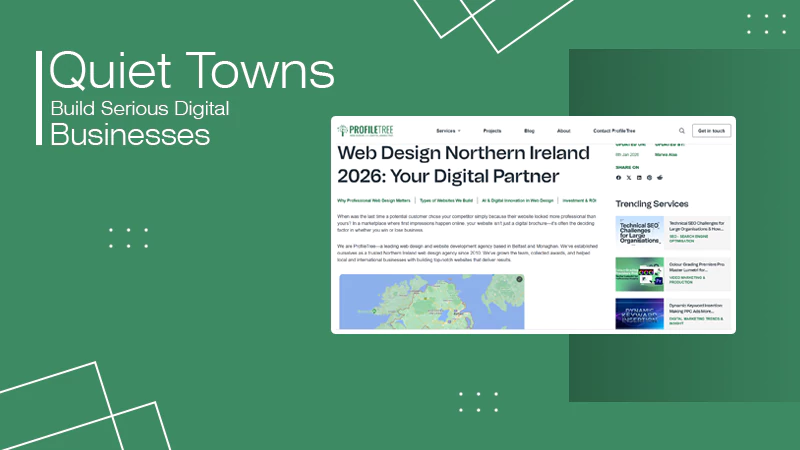Share the article on X

629,178
